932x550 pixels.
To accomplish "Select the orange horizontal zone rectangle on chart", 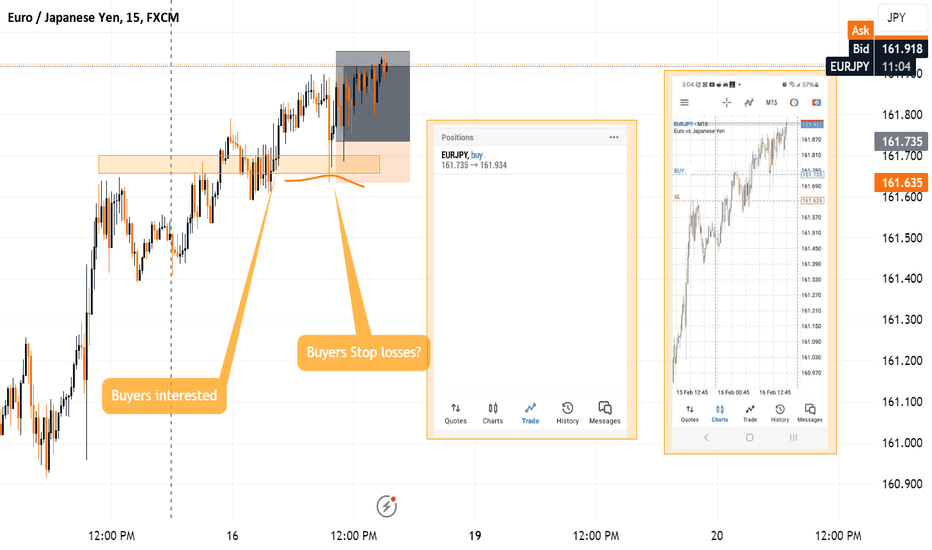I will [239, 165].
